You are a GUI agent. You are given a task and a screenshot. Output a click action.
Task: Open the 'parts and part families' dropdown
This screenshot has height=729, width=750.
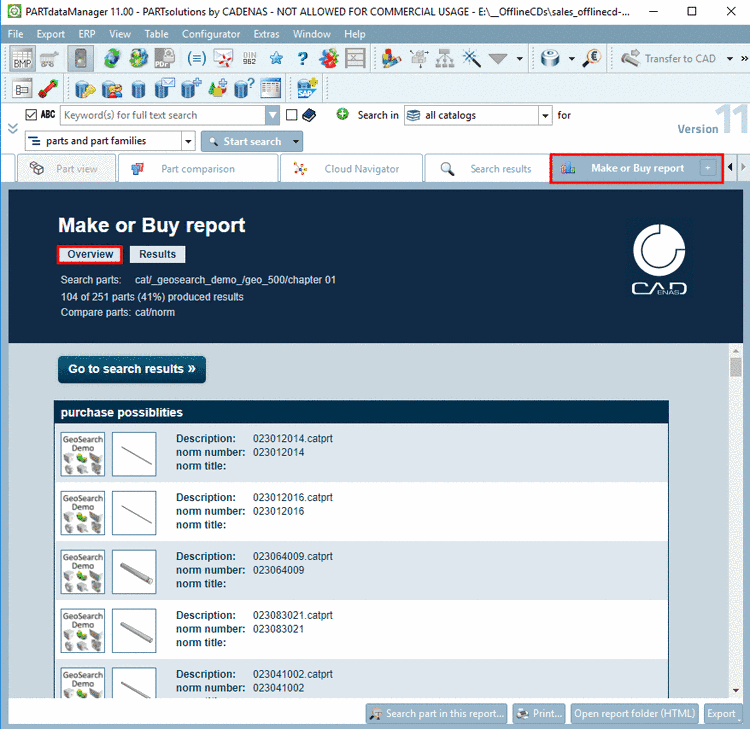click(188, 141)
